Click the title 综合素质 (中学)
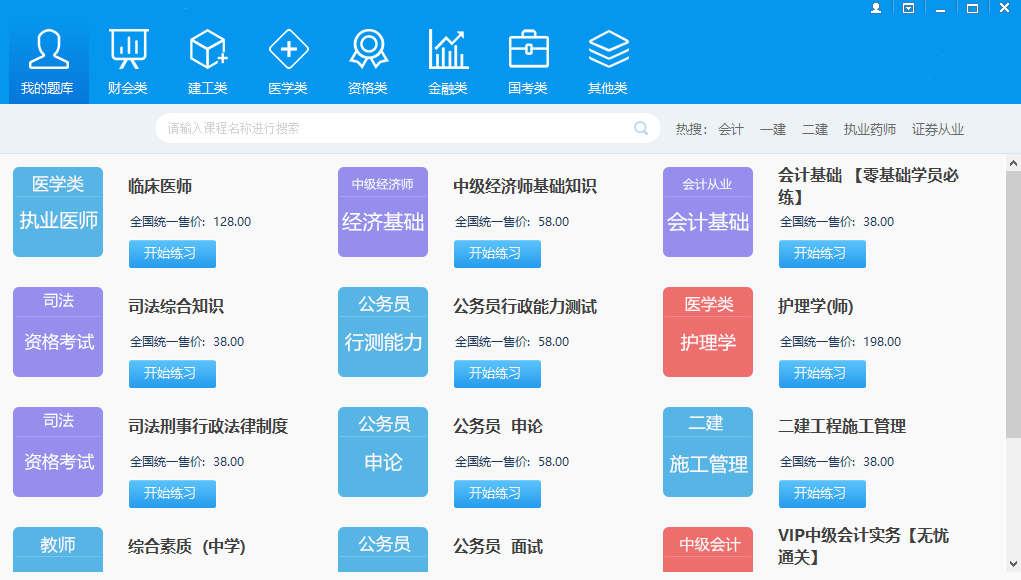 (187, 546)
